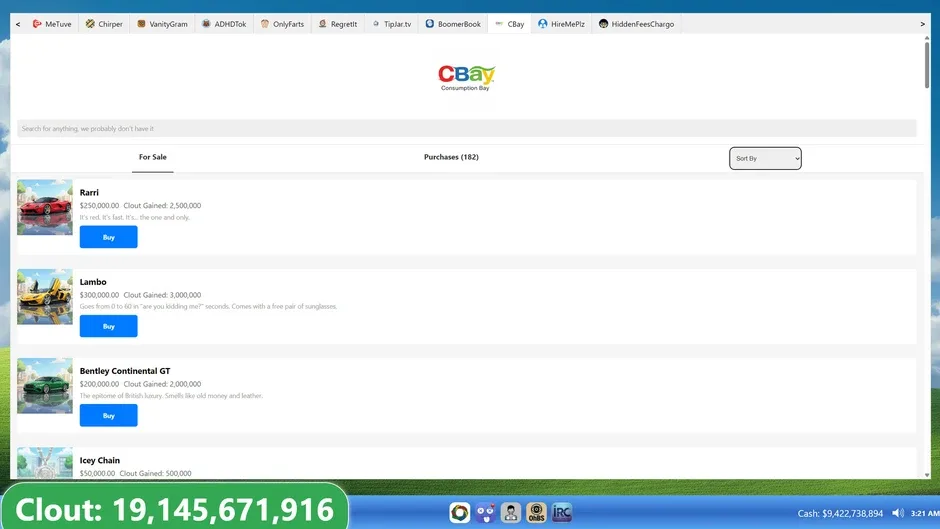Click the OnlyFarts tab icon
940x529 pixels.
pyautogui.click(x=264, y=24)
